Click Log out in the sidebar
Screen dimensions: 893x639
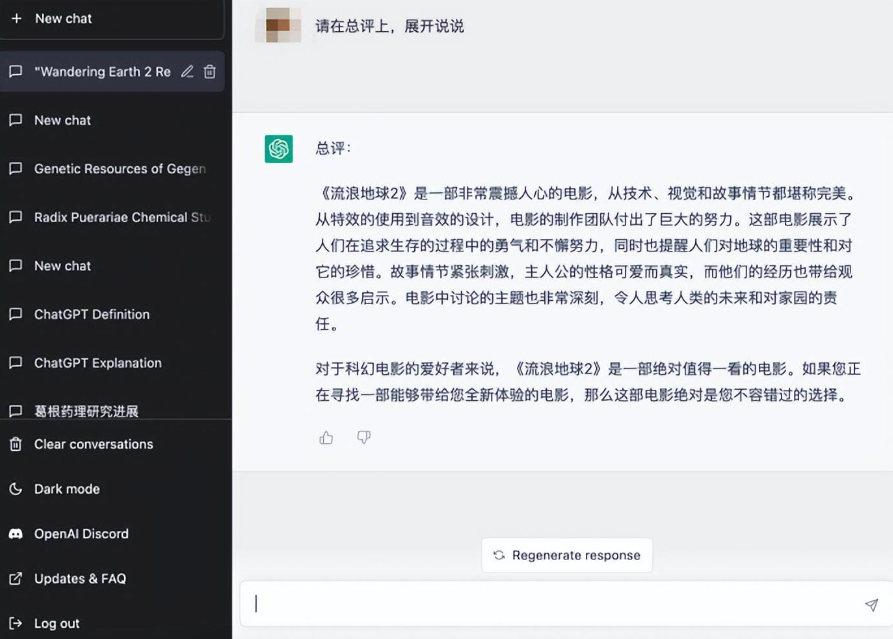coord(56,623)
